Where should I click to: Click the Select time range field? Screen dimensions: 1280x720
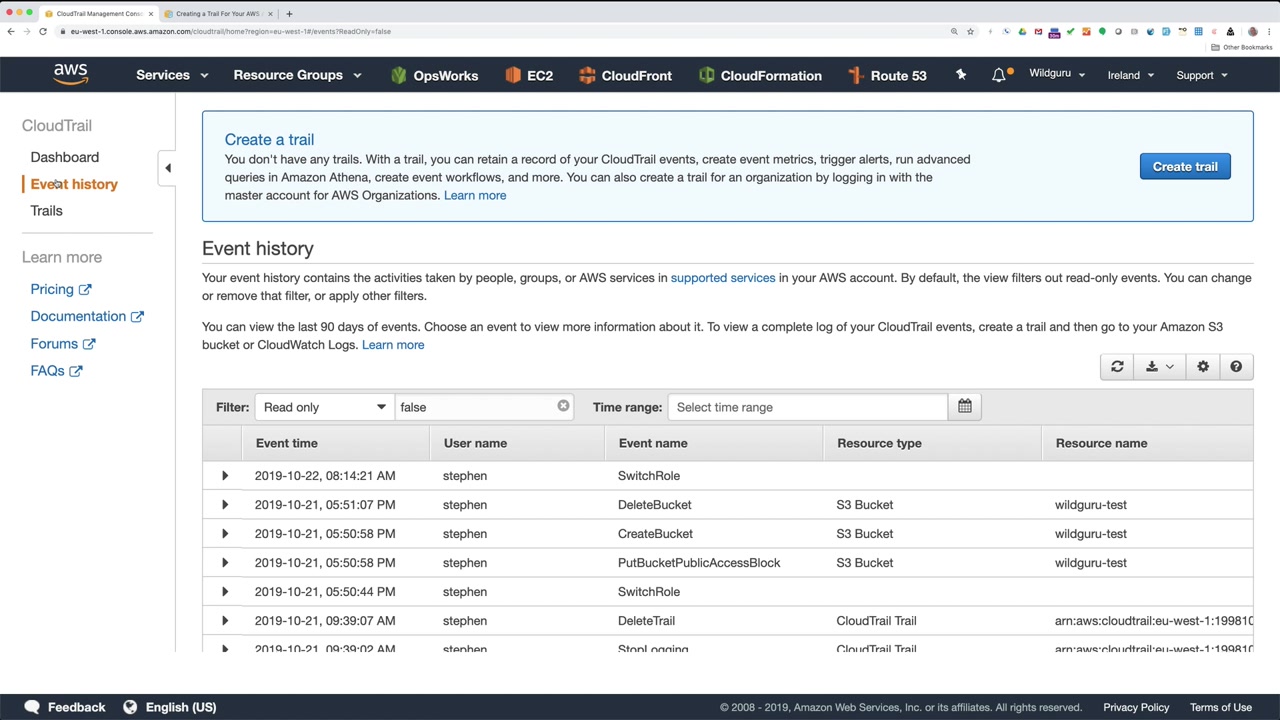coord(806,407)
